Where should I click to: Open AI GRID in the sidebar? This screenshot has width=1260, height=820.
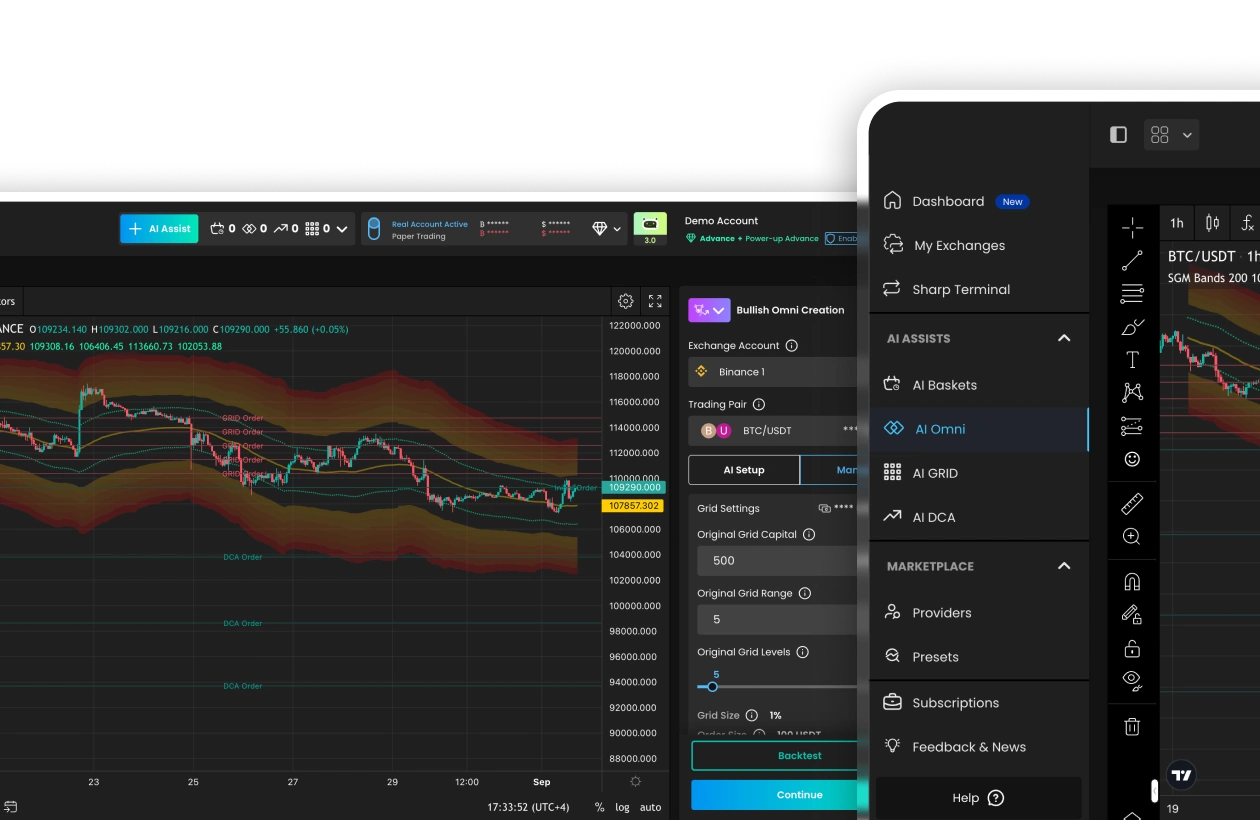934,473
